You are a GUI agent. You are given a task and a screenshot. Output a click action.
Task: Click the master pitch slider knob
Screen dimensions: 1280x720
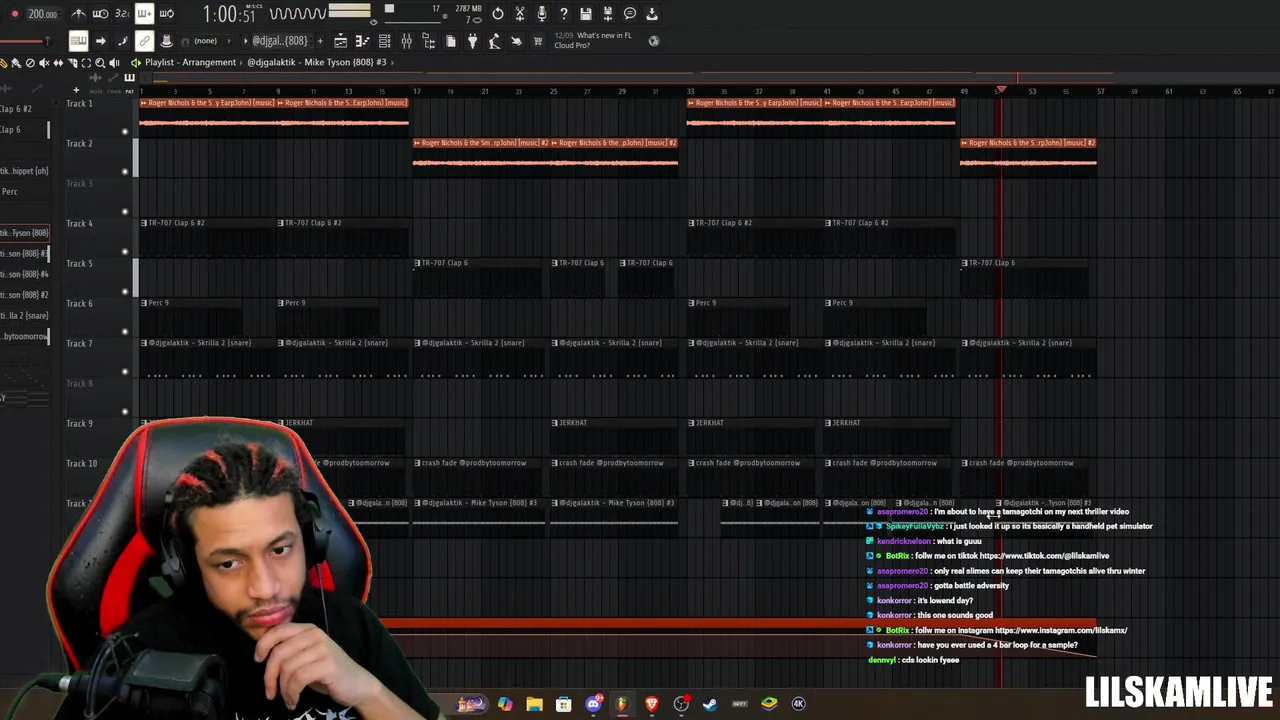click(x=47, y=41)
